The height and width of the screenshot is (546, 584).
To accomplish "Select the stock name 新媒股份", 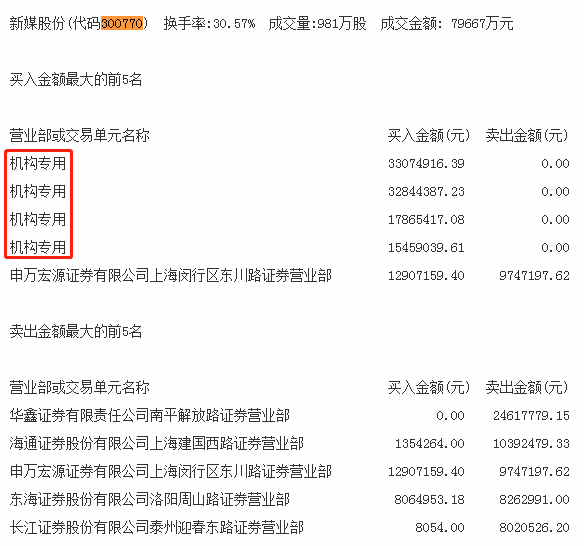I will (x=37, y=23).
